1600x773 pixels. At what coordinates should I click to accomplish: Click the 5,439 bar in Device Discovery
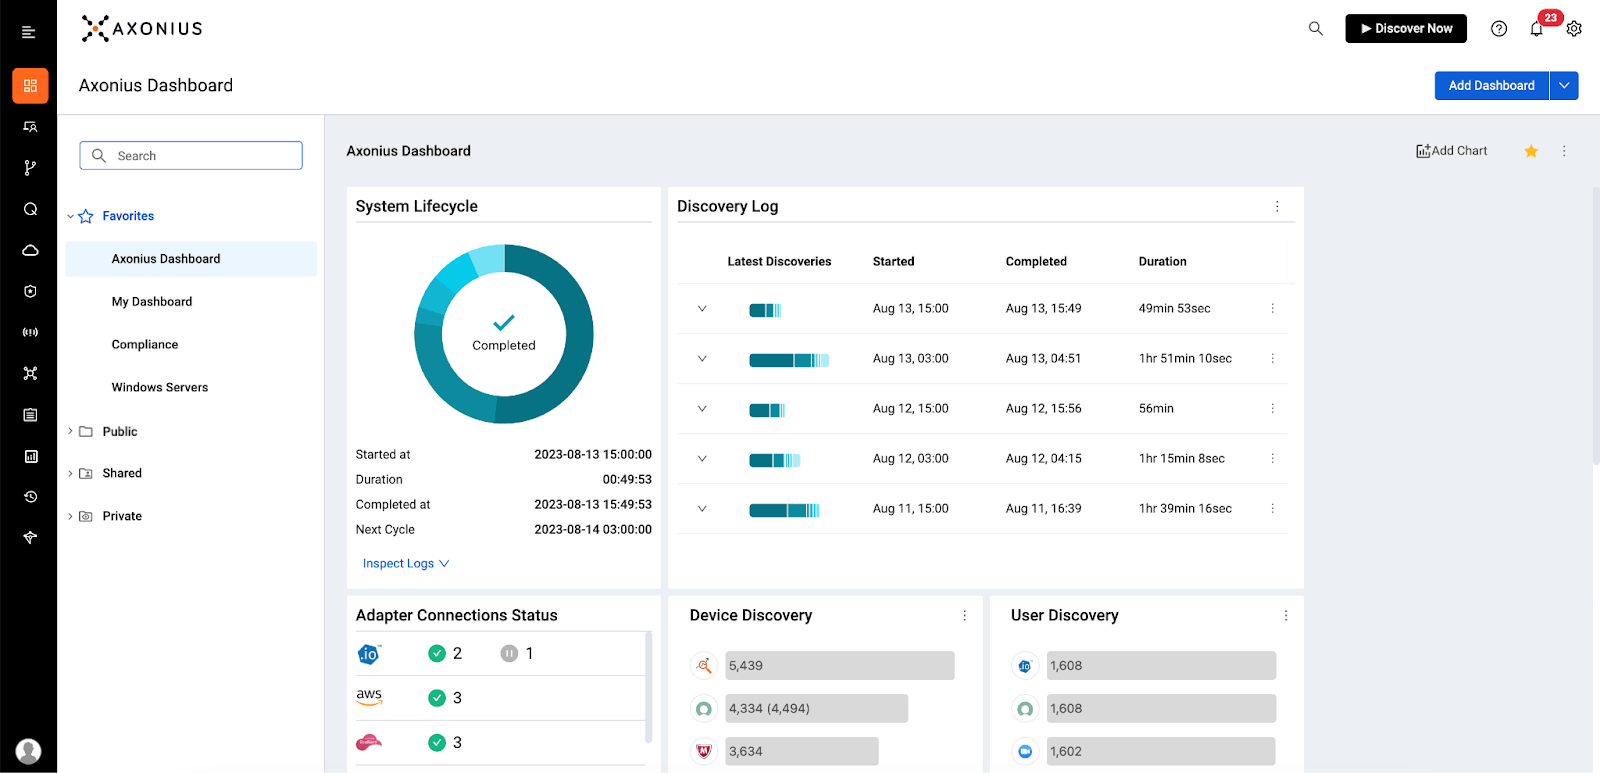pos(839,666)
